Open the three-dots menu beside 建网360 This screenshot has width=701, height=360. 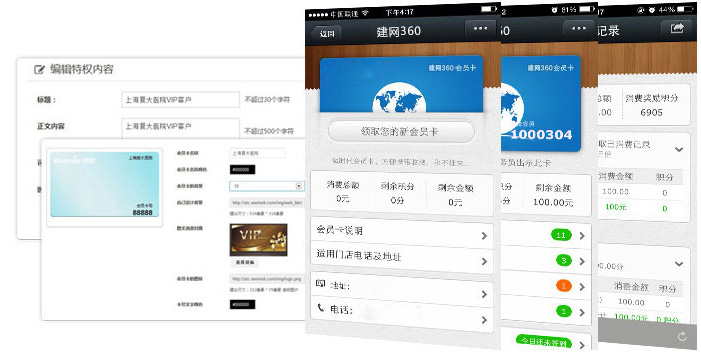pos(480,28)
